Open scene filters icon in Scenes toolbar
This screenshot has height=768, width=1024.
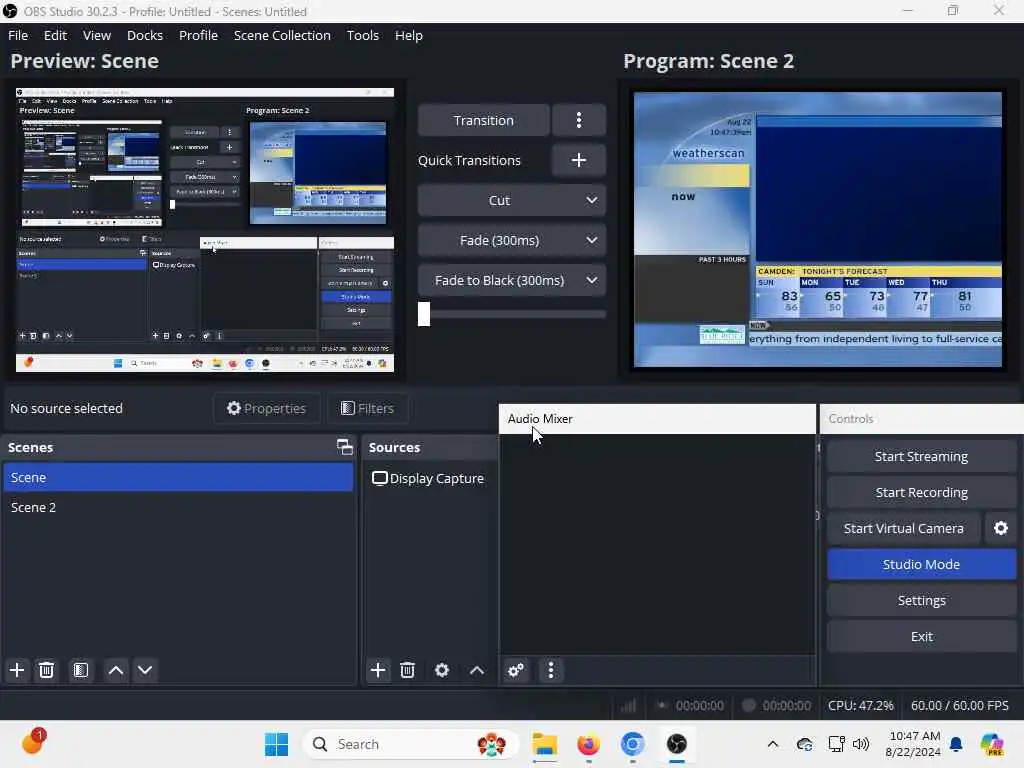coord(81,670)
